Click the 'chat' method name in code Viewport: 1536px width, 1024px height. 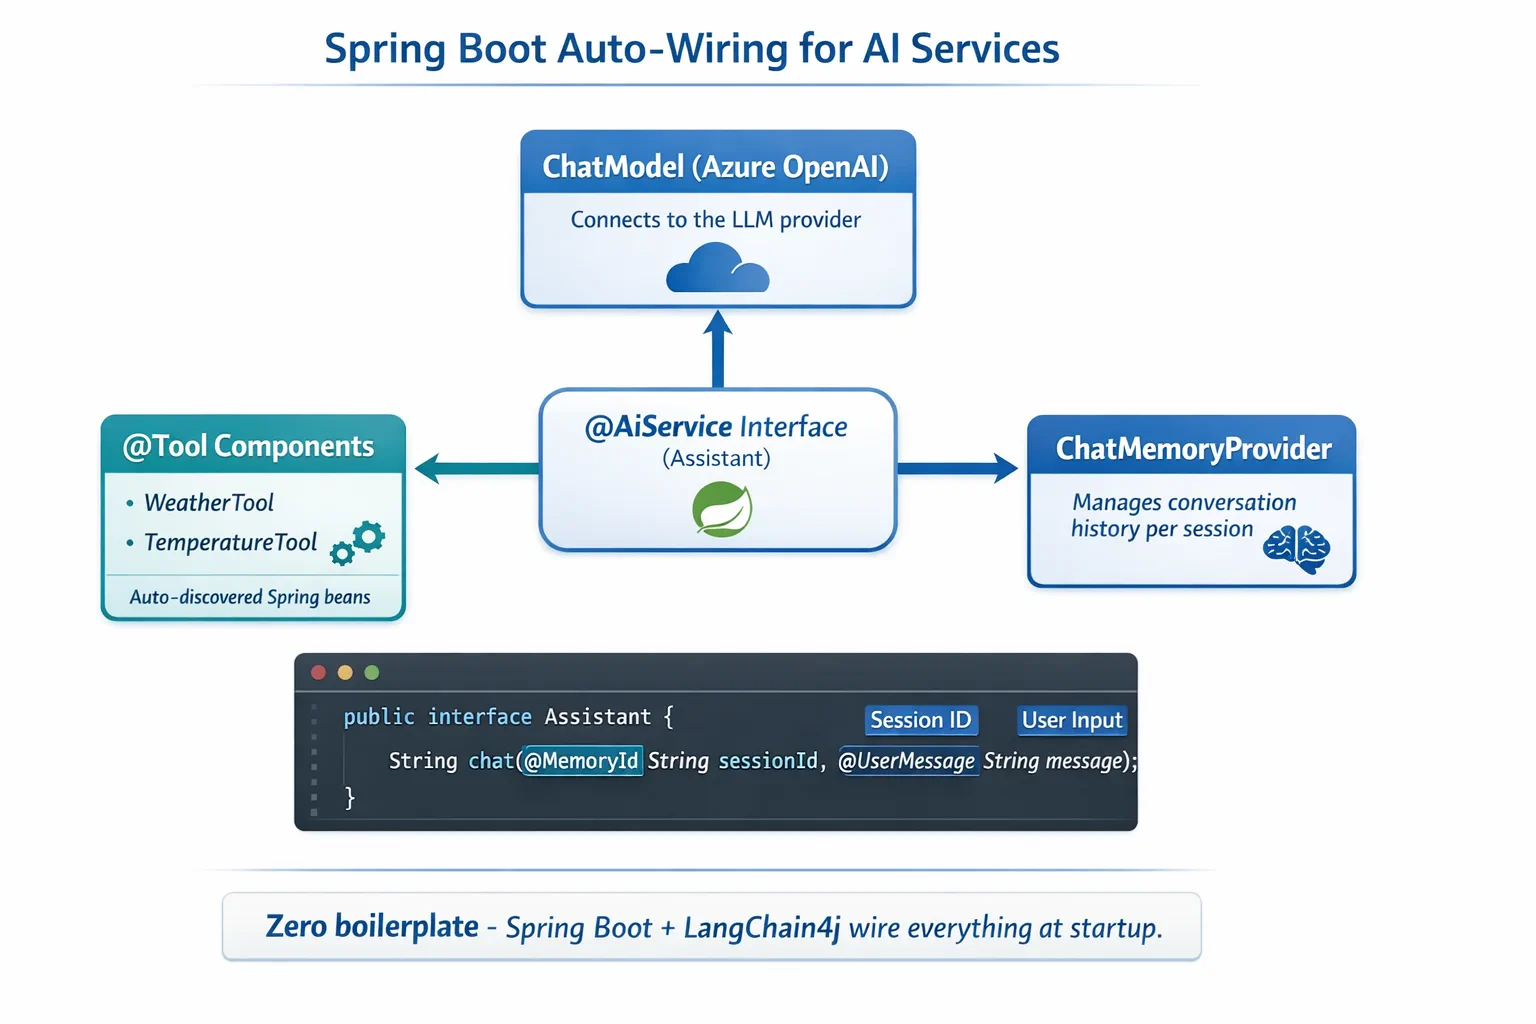pos(491,761)
